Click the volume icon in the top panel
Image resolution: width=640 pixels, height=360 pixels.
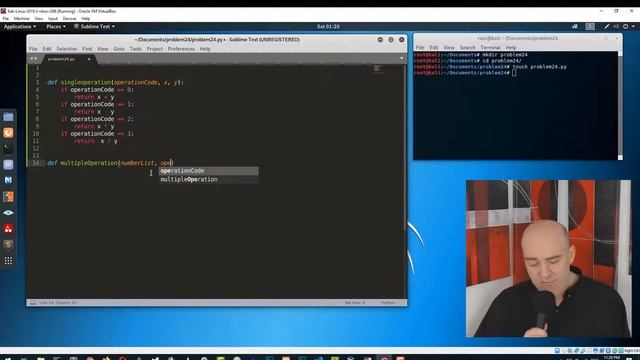point(616,27)
